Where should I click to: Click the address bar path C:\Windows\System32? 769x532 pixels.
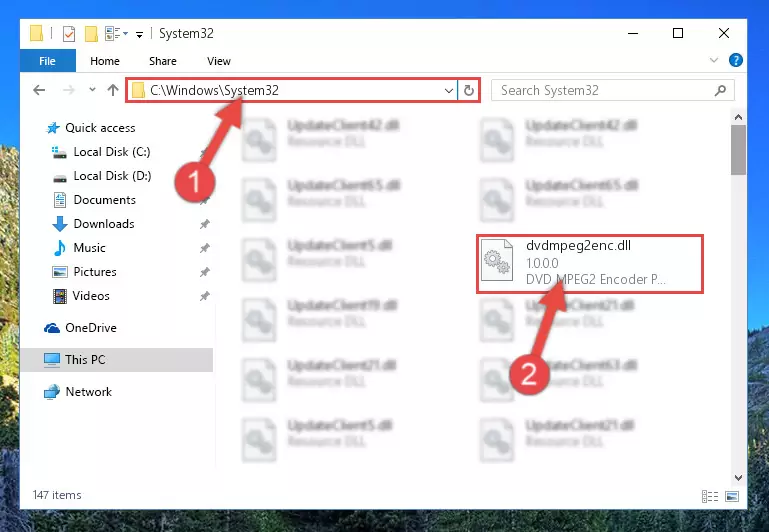(214, 90)
